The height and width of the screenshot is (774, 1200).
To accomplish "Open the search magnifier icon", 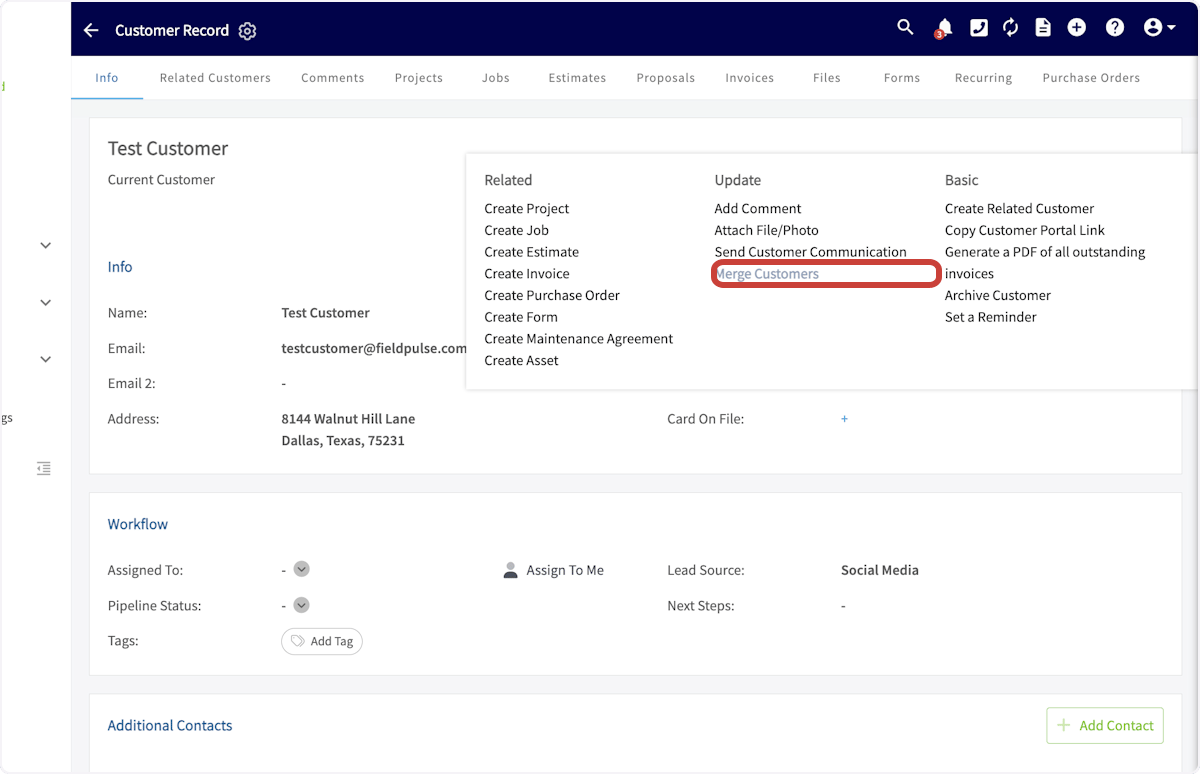I will (x=905, y=27).
